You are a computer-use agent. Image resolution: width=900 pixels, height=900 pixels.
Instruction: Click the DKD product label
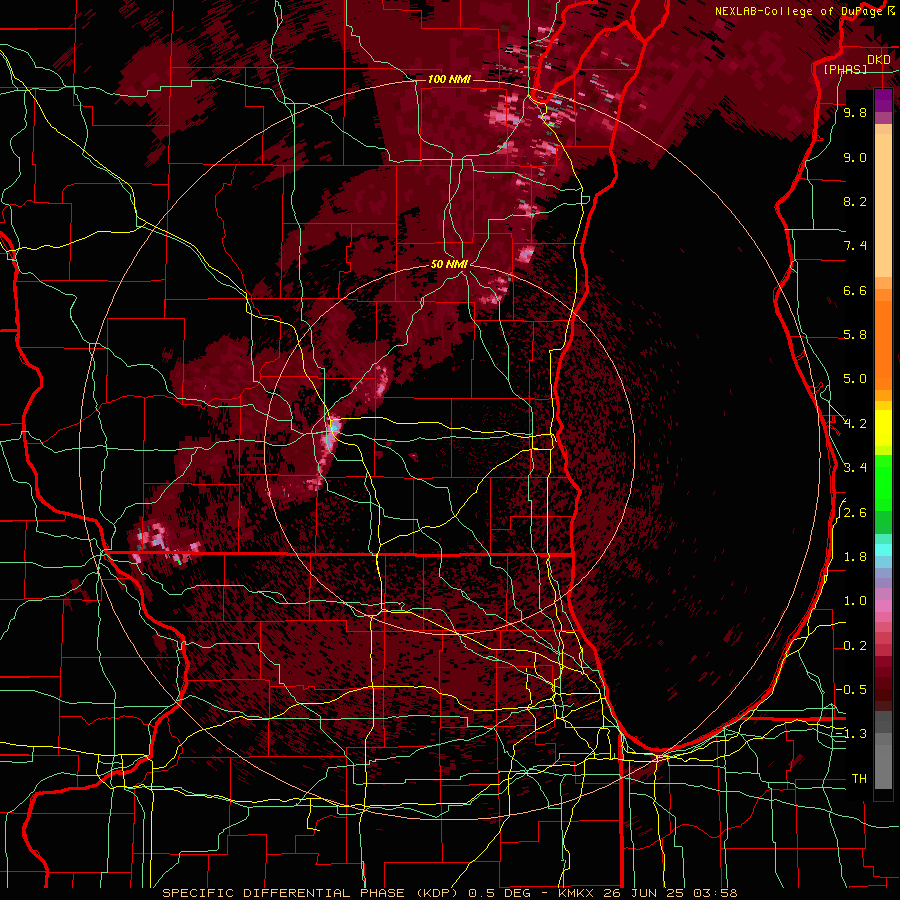tap(878, 59)
